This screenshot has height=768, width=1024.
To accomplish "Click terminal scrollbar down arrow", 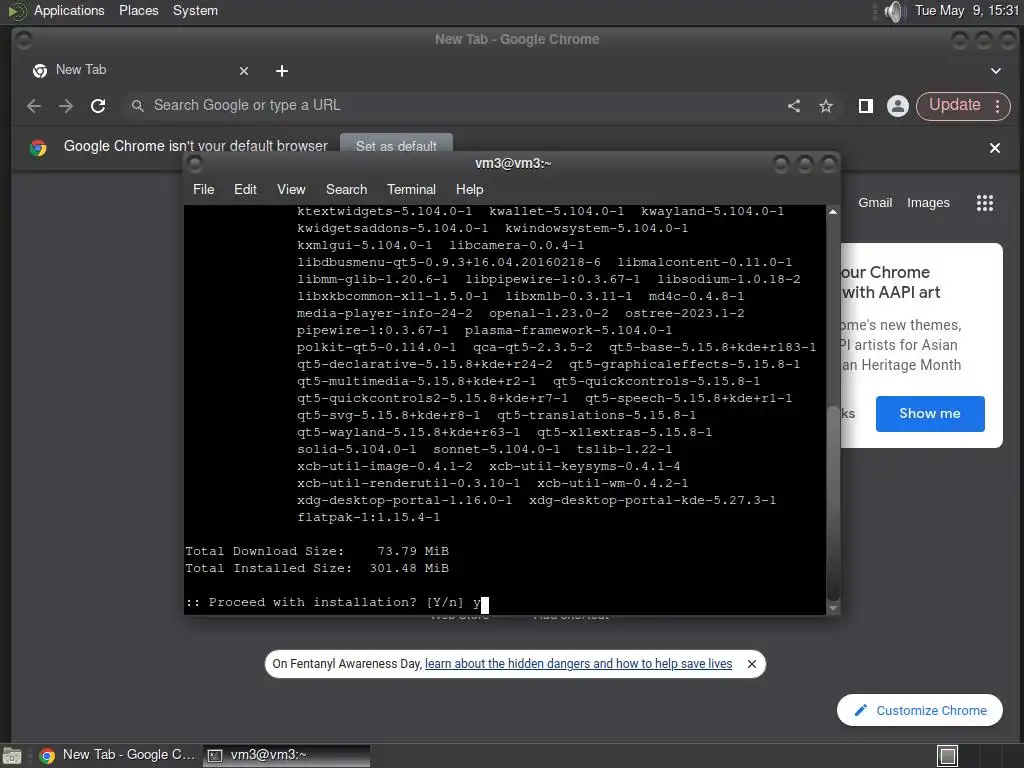I will click(833, 608).
